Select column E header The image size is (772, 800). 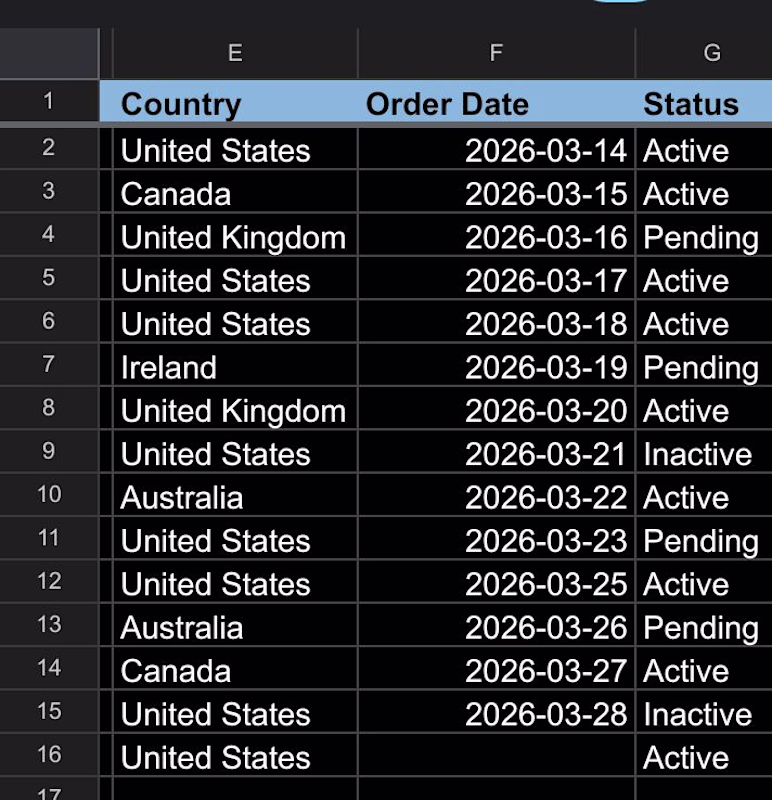(x=235, y=53)
